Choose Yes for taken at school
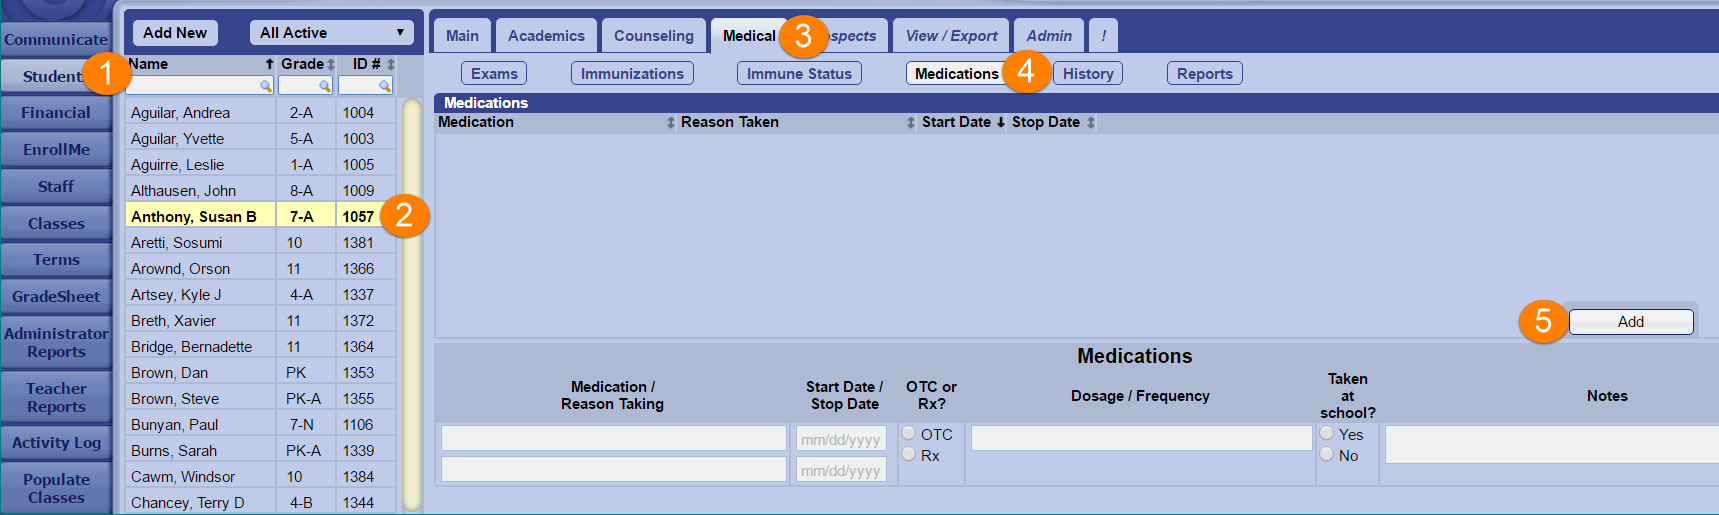 coord(1327,433)
